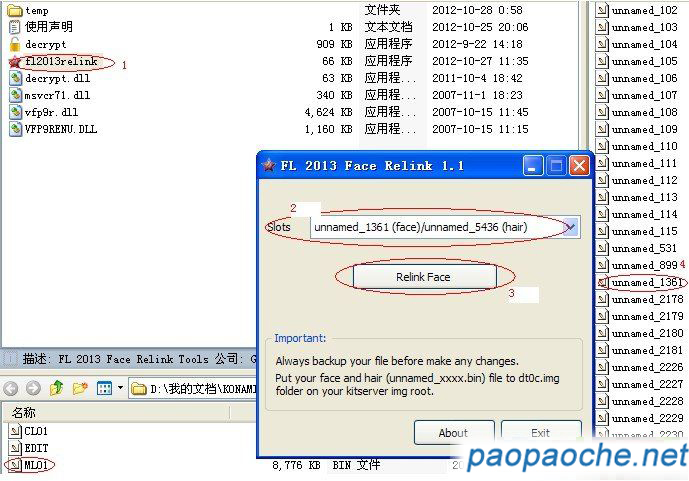Select the unnamed_1361 file name

[647, 282]
